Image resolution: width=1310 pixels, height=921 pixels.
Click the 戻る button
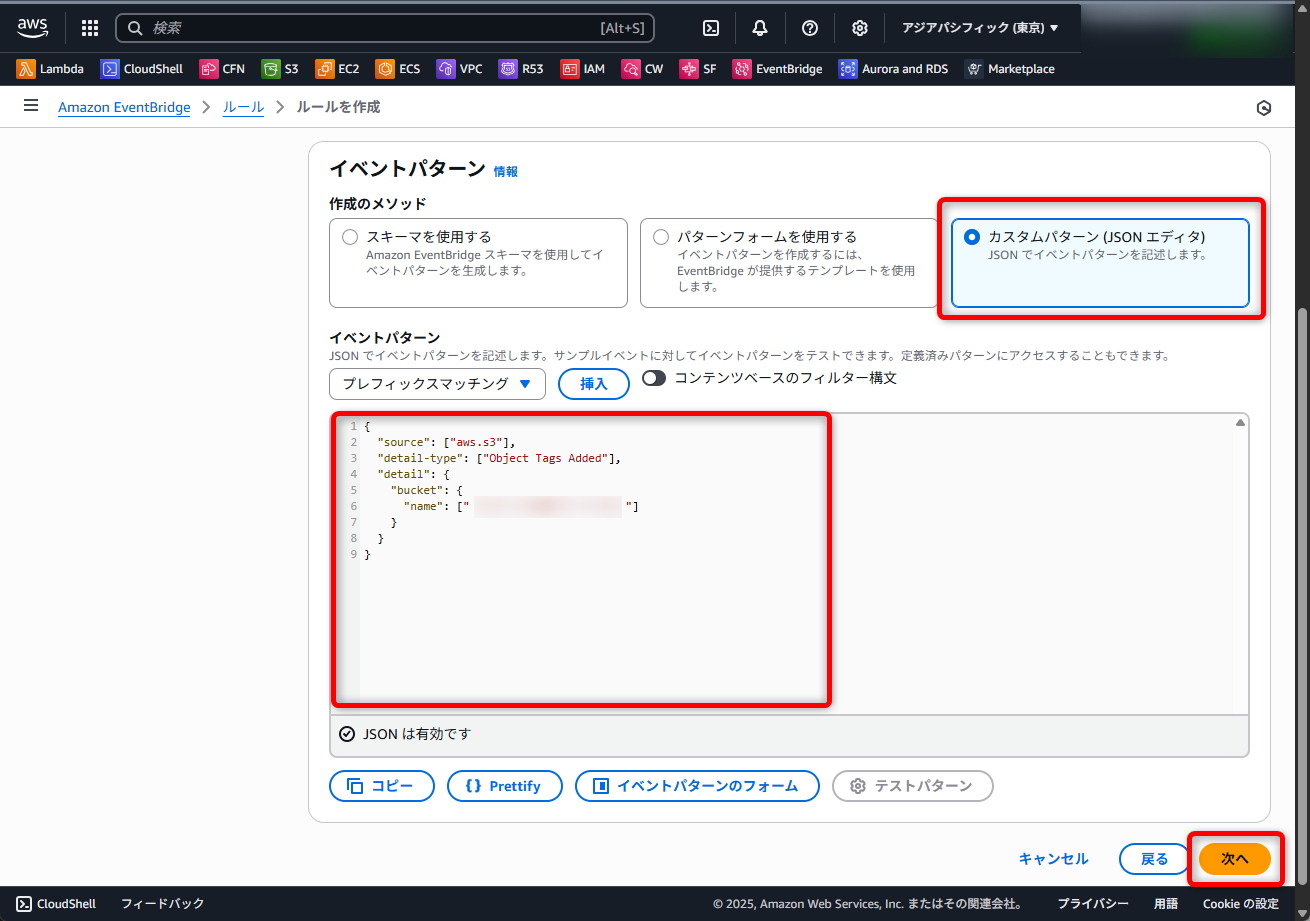[x=1155, y=859]
